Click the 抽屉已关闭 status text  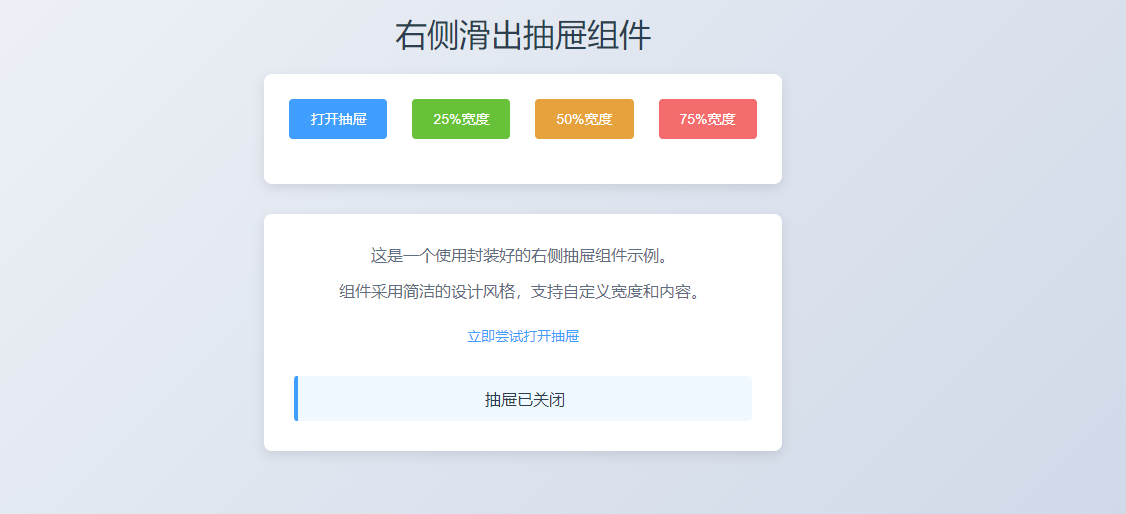coord(525,400)
